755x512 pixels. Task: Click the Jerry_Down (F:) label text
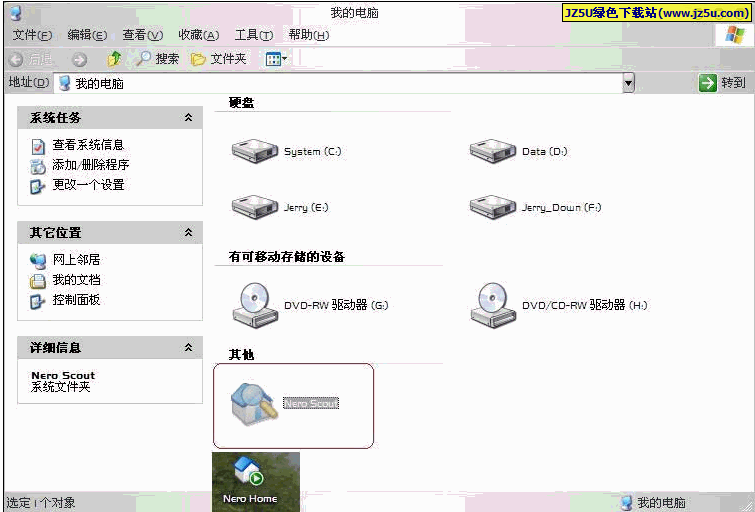coord(562,208)
